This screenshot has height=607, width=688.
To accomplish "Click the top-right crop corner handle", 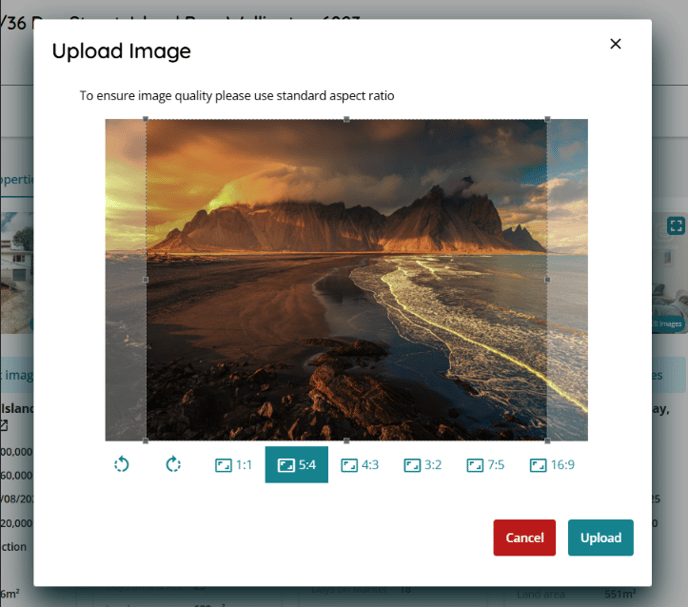I will coord(547,120).
